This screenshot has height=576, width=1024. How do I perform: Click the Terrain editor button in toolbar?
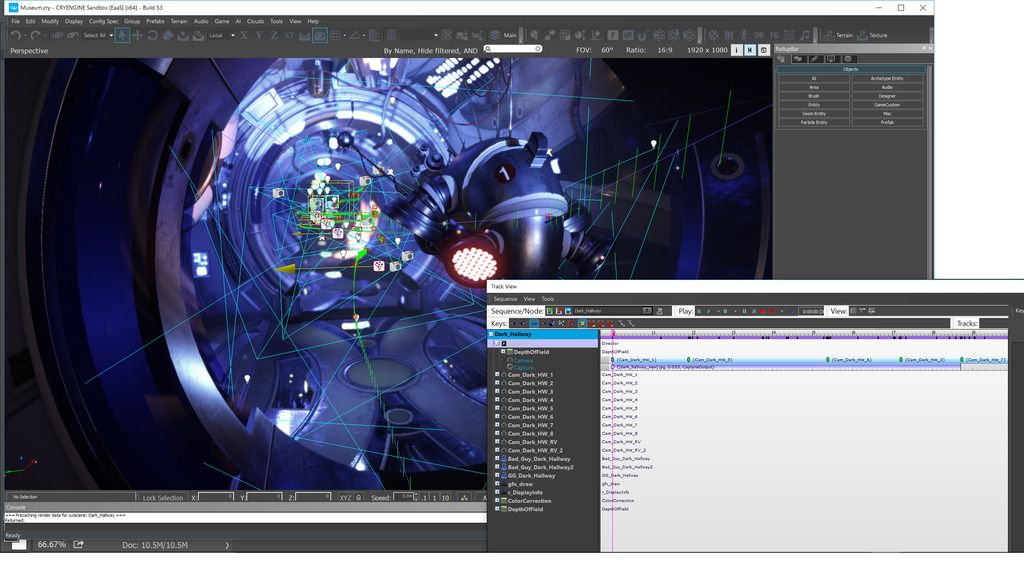(x=838, y=35)
